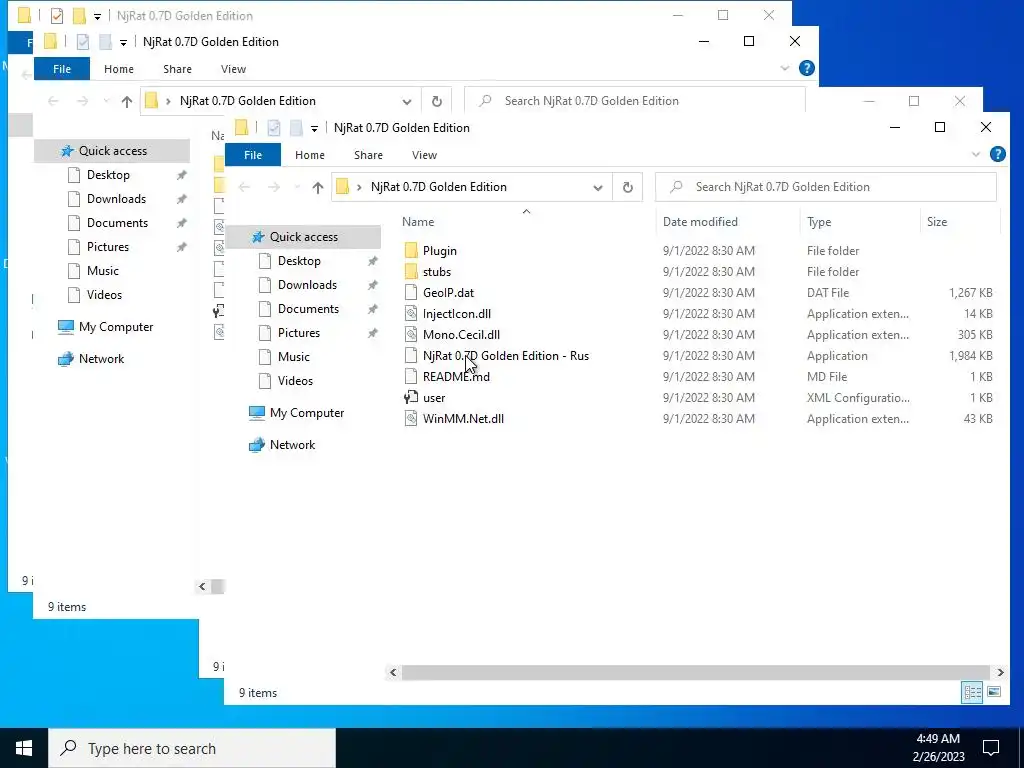1024x768 pixels.
Task: Select the Plugin folder icon
Action: 411,251
